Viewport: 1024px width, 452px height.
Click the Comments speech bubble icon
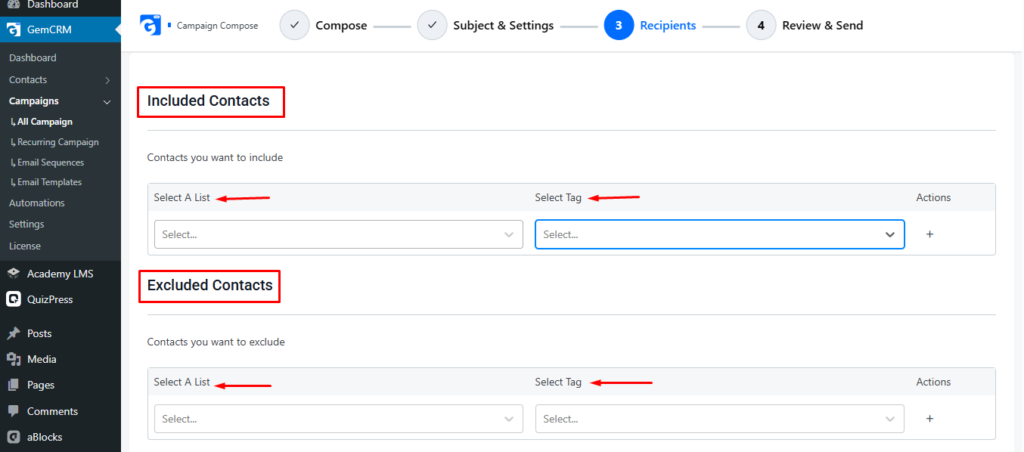(13, 412)
